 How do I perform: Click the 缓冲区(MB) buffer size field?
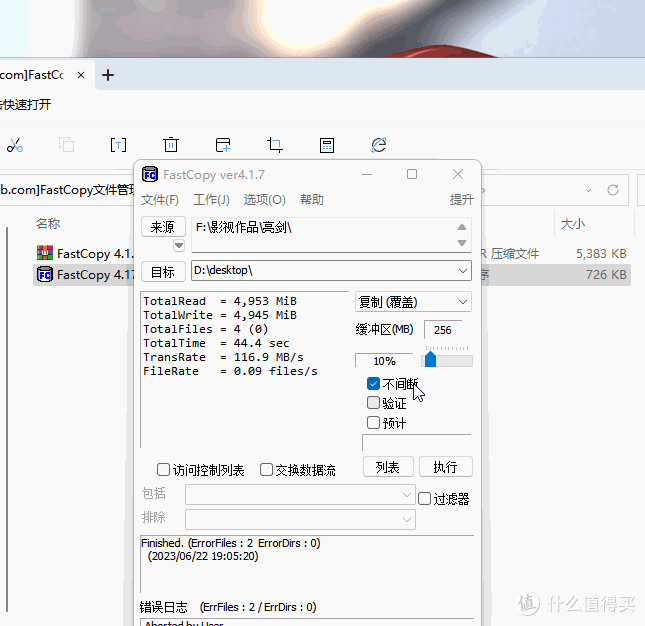pos(443,330)
